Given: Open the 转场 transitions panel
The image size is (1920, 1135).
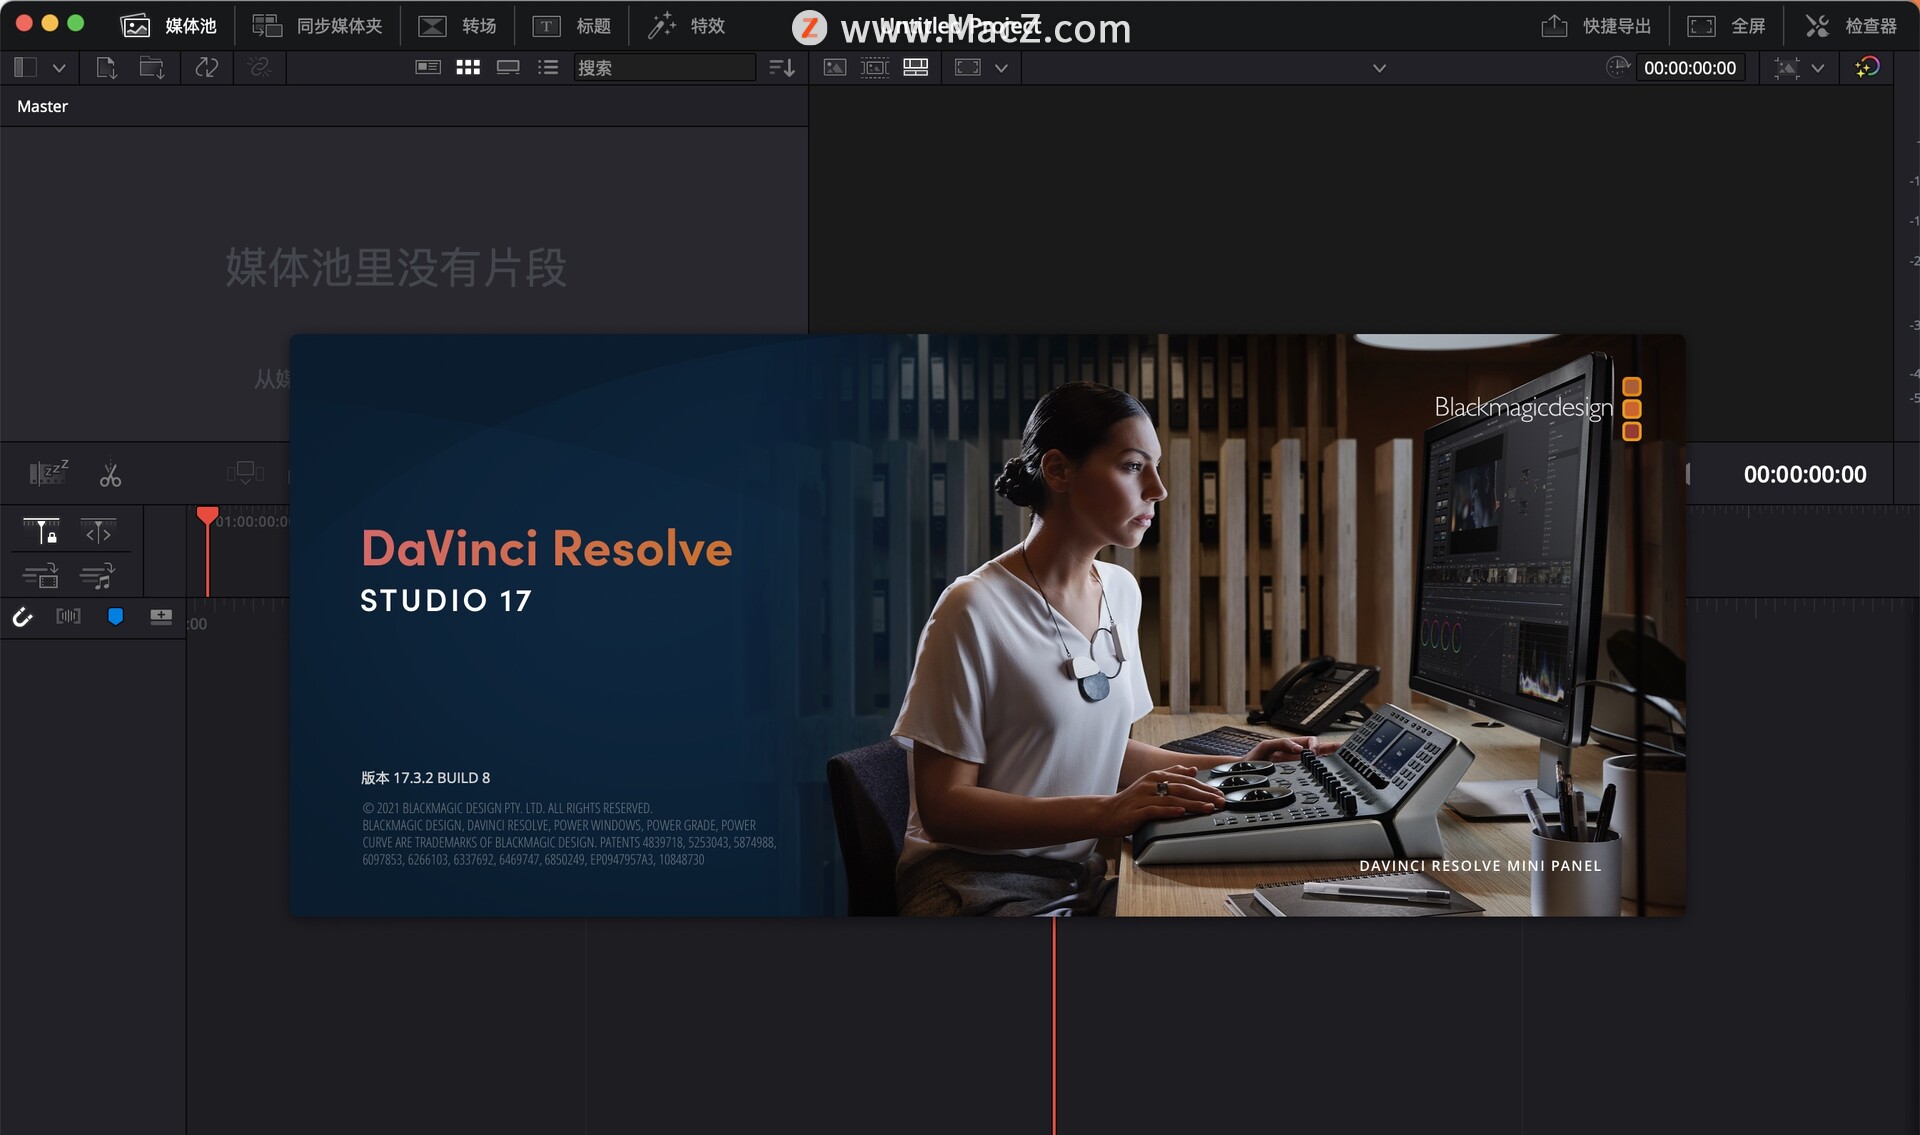Looking at the screenshot, I should (457, 26).
